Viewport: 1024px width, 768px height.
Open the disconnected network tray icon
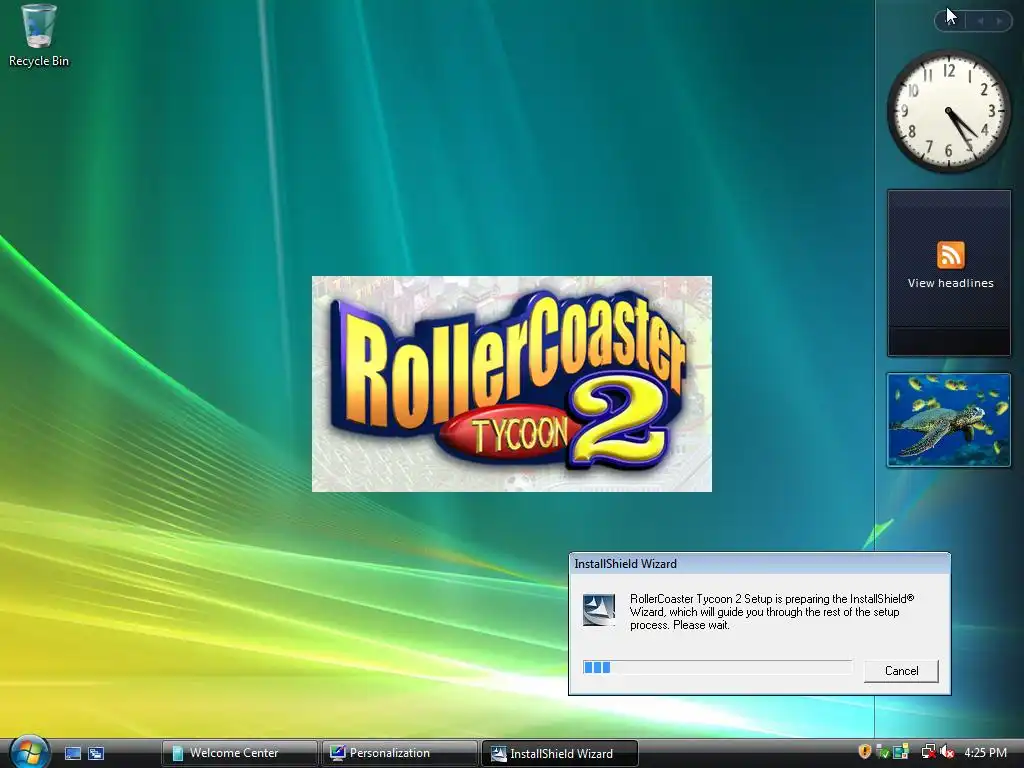pyautogui.click(x=927, y=752)
